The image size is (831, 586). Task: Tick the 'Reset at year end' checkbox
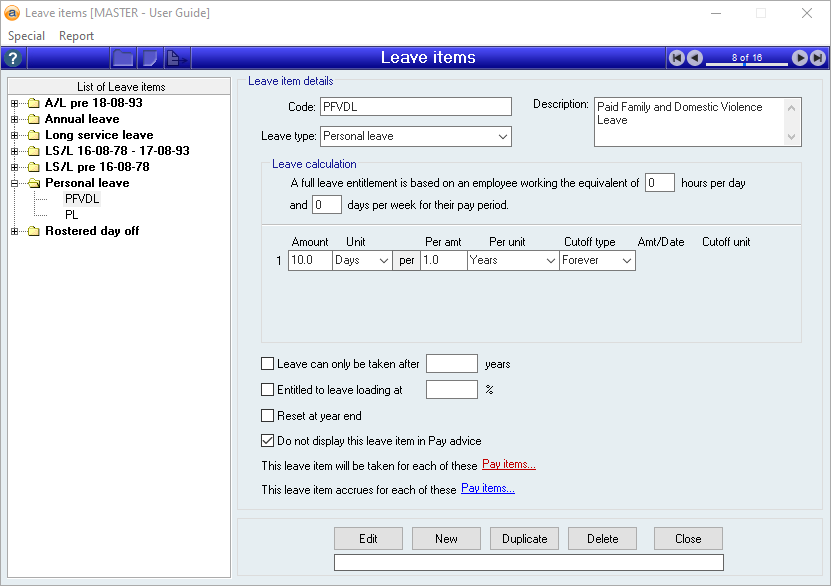point(267,416)
